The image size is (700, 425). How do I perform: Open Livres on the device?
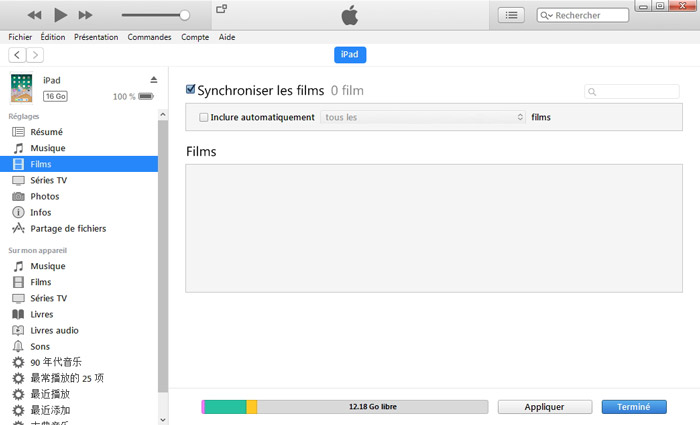(79, 314)
